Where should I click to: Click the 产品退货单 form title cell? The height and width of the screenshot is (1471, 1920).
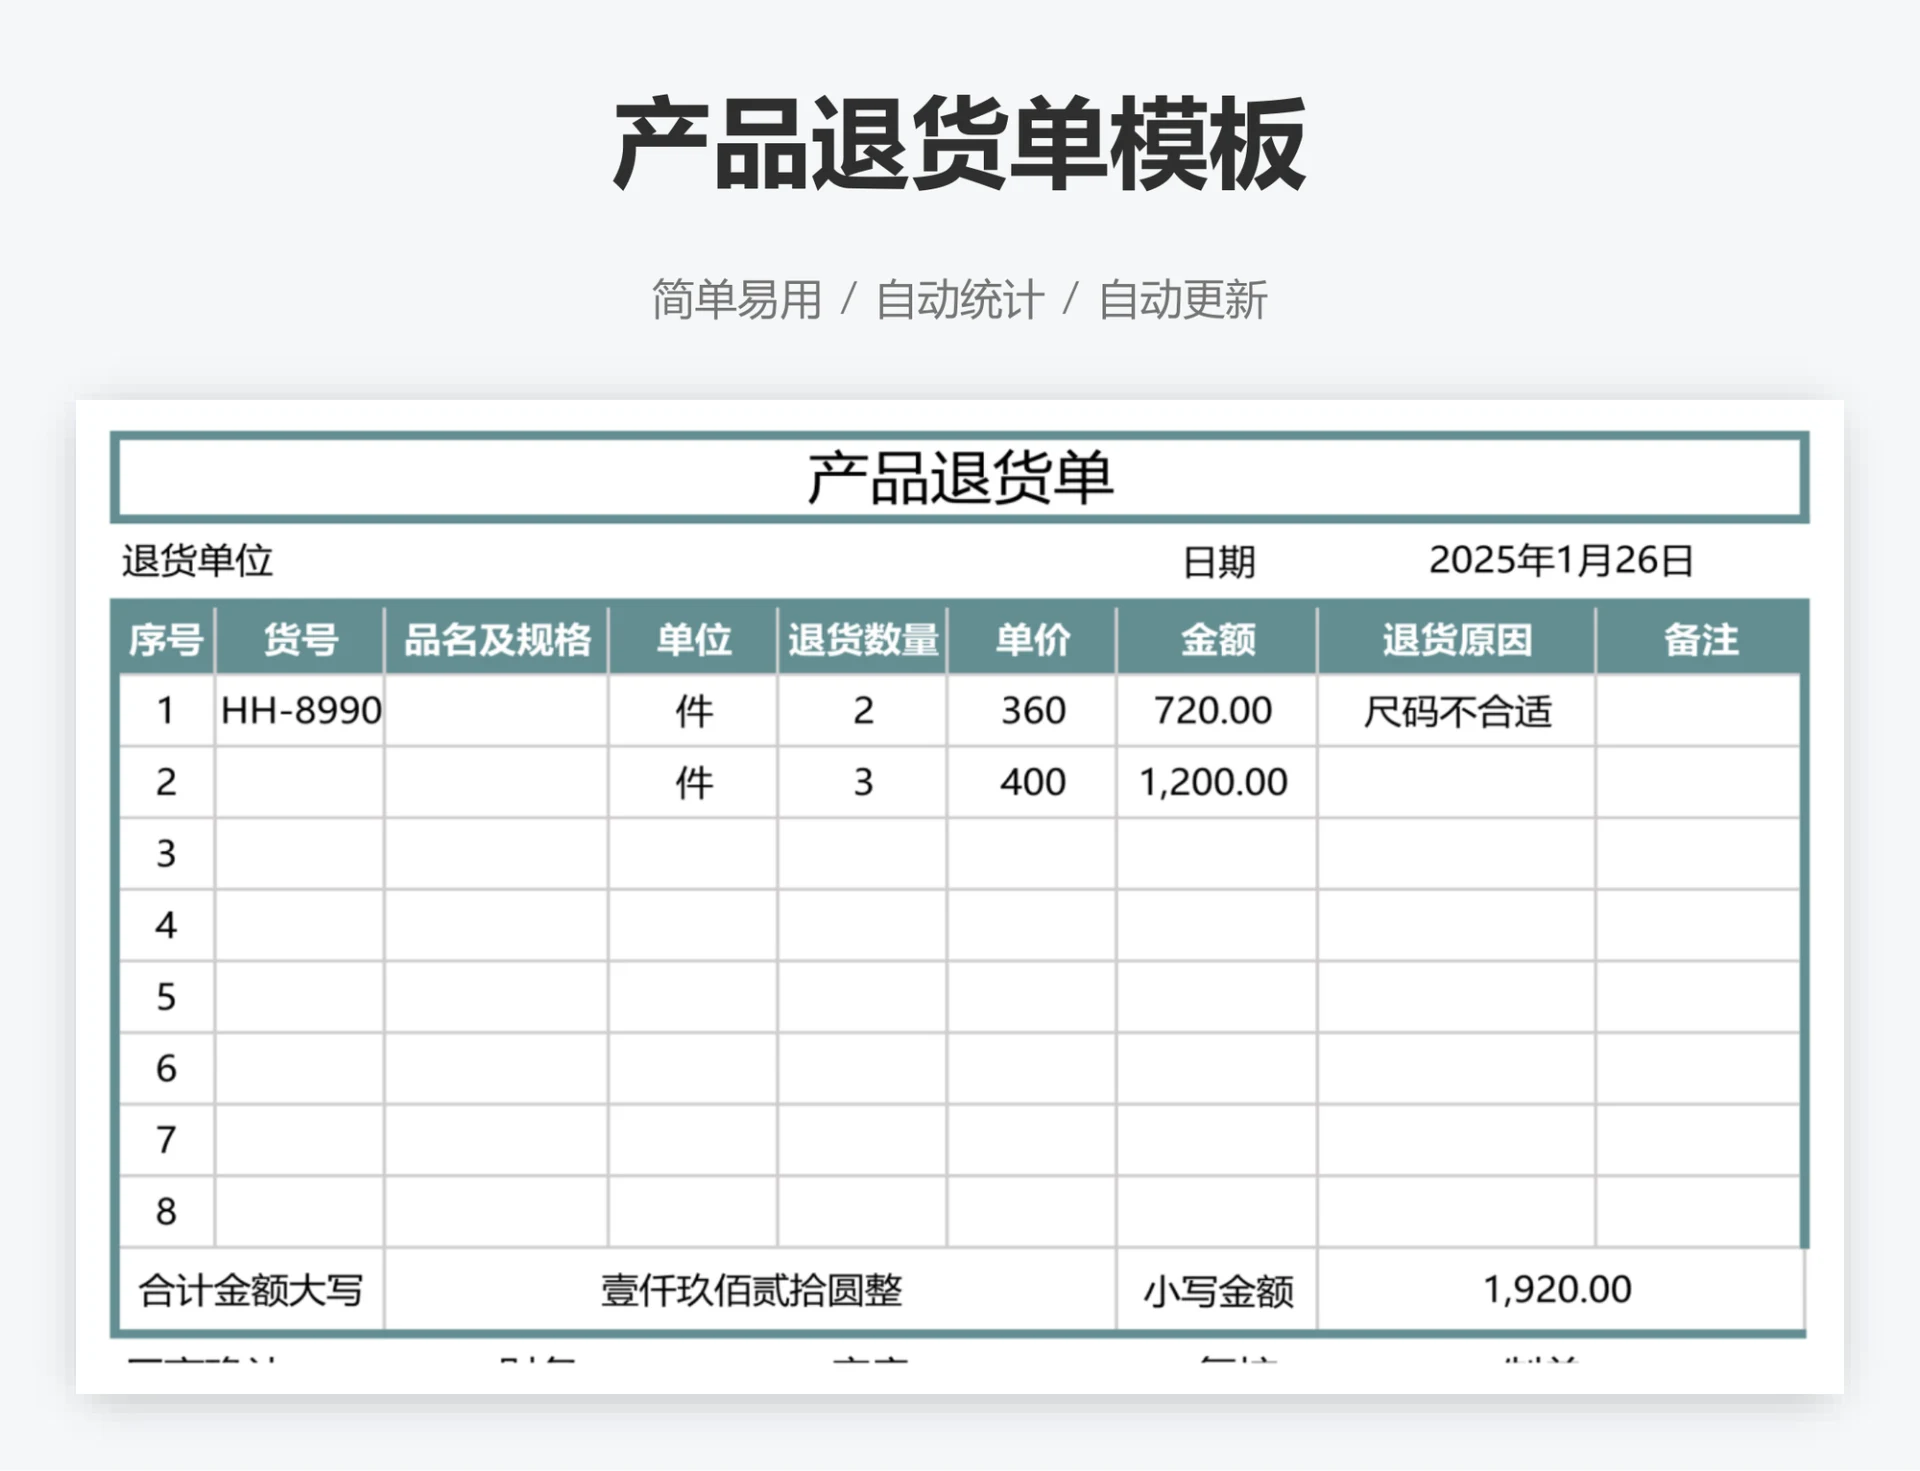959,478
